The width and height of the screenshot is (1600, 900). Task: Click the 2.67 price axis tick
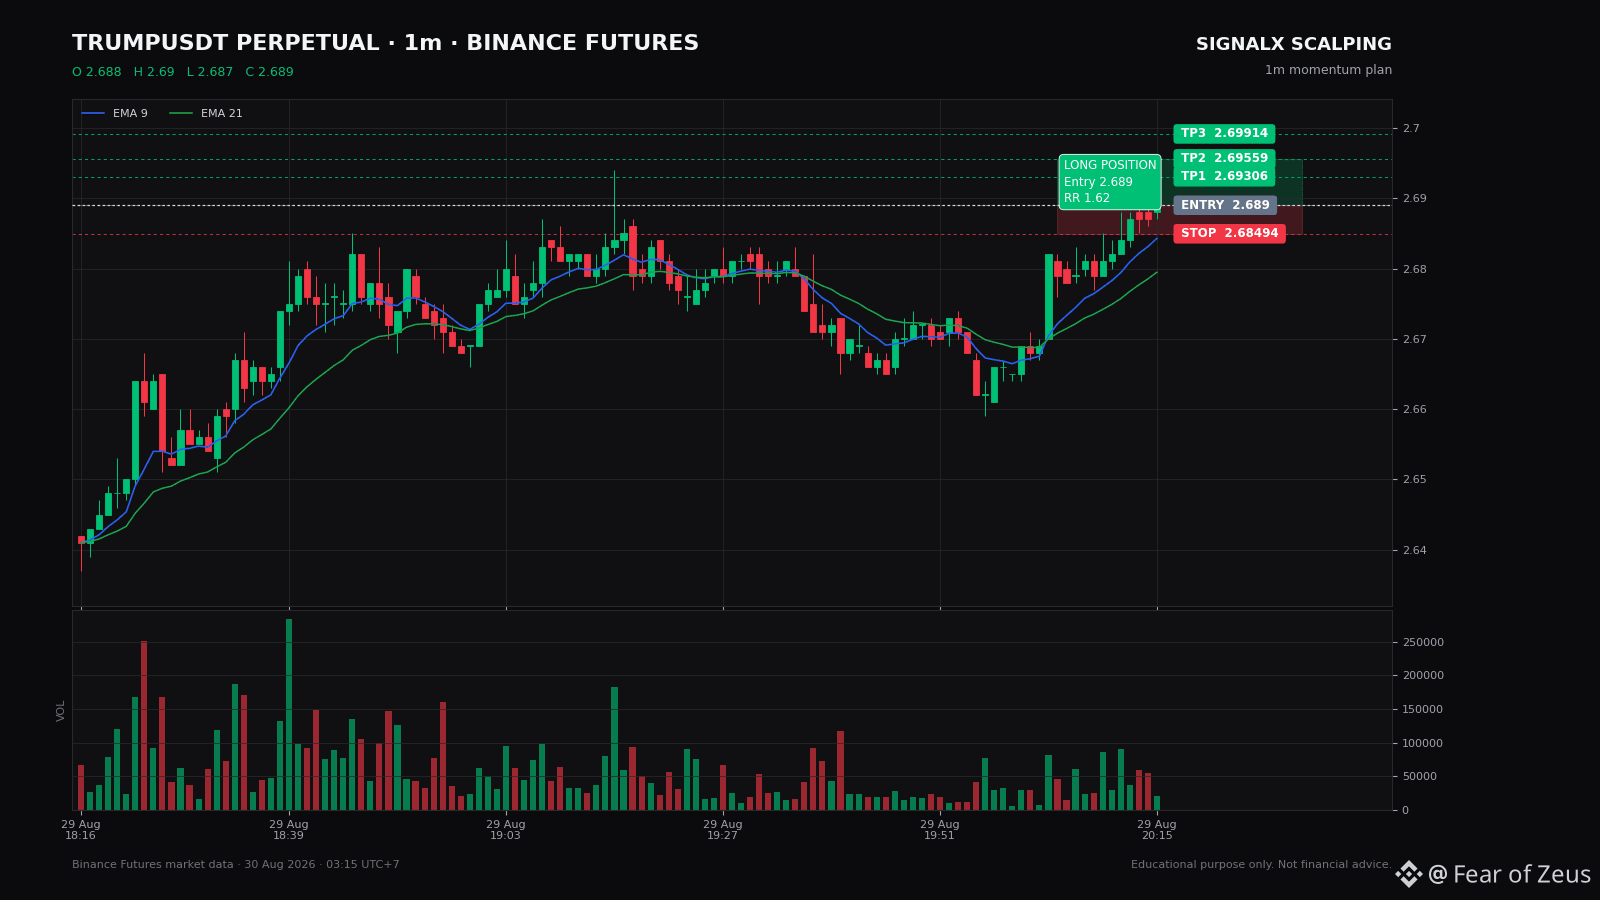1414,340
